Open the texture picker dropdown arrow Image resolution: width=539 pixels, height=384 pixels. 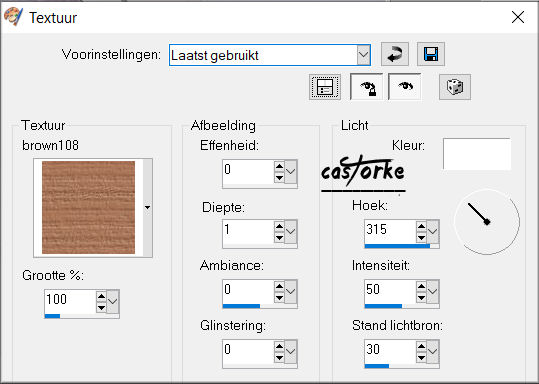(147, 208)
